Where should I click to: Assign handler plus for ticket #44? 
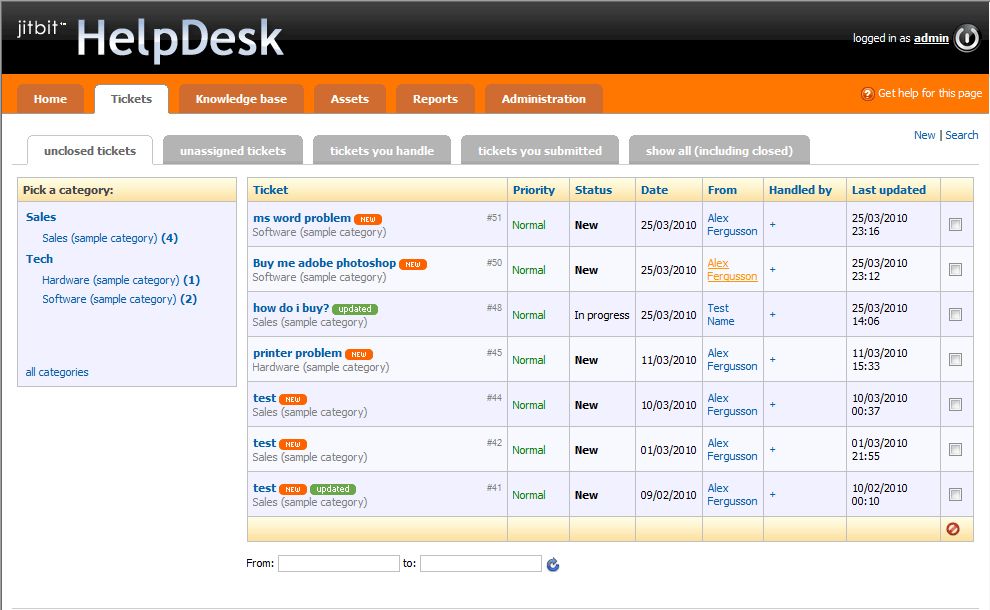(x=772, y=405)
